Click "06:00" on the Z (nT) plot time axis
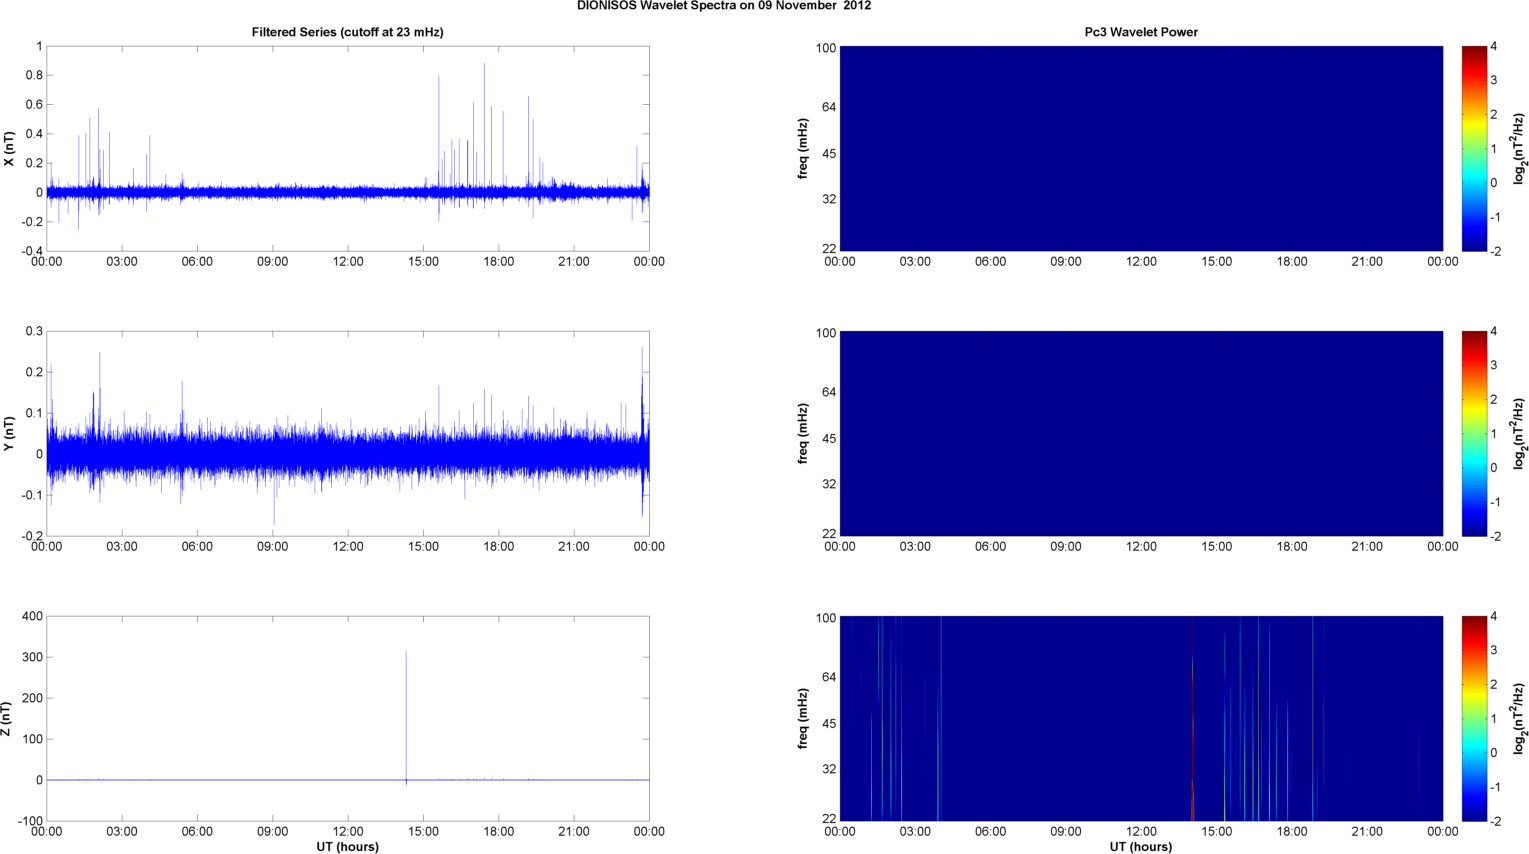The image size is (1529, 854). 197,832
